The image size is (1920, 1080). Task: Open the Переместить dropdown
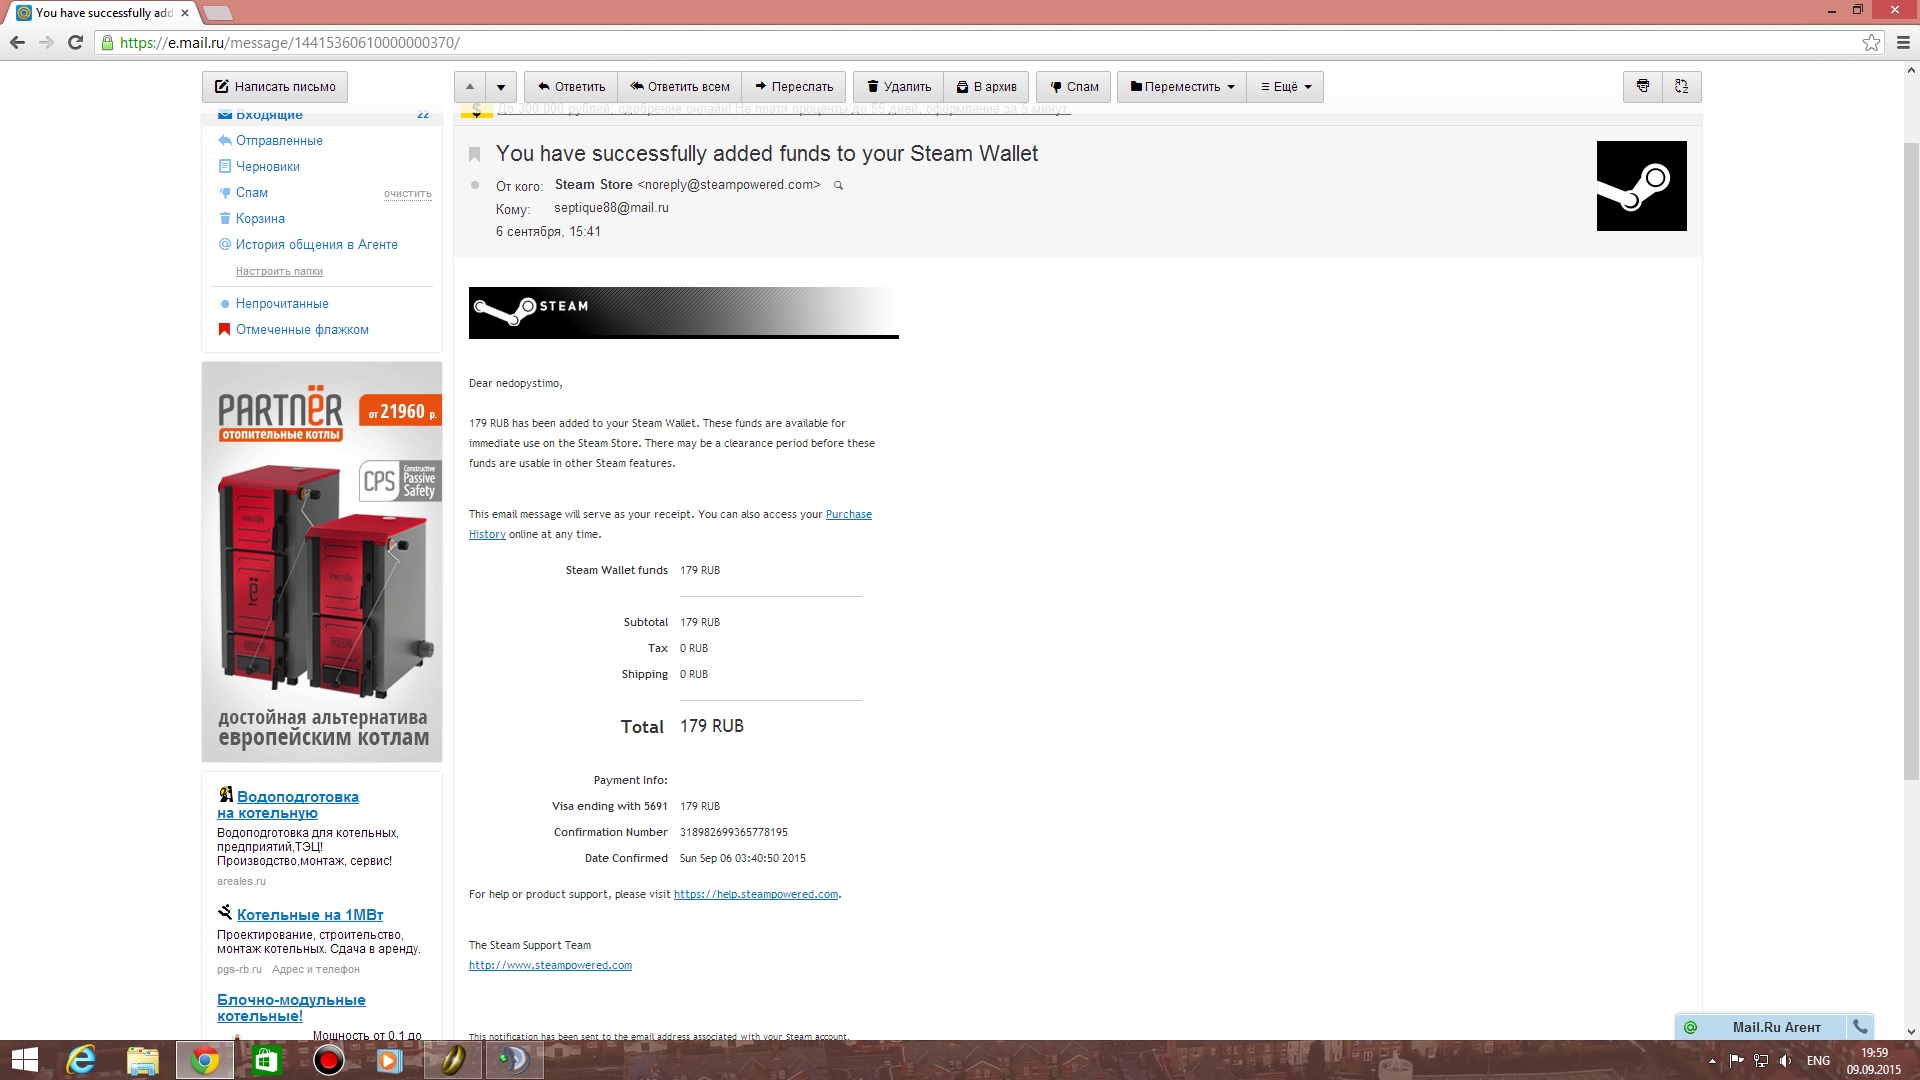point(1182,87)
